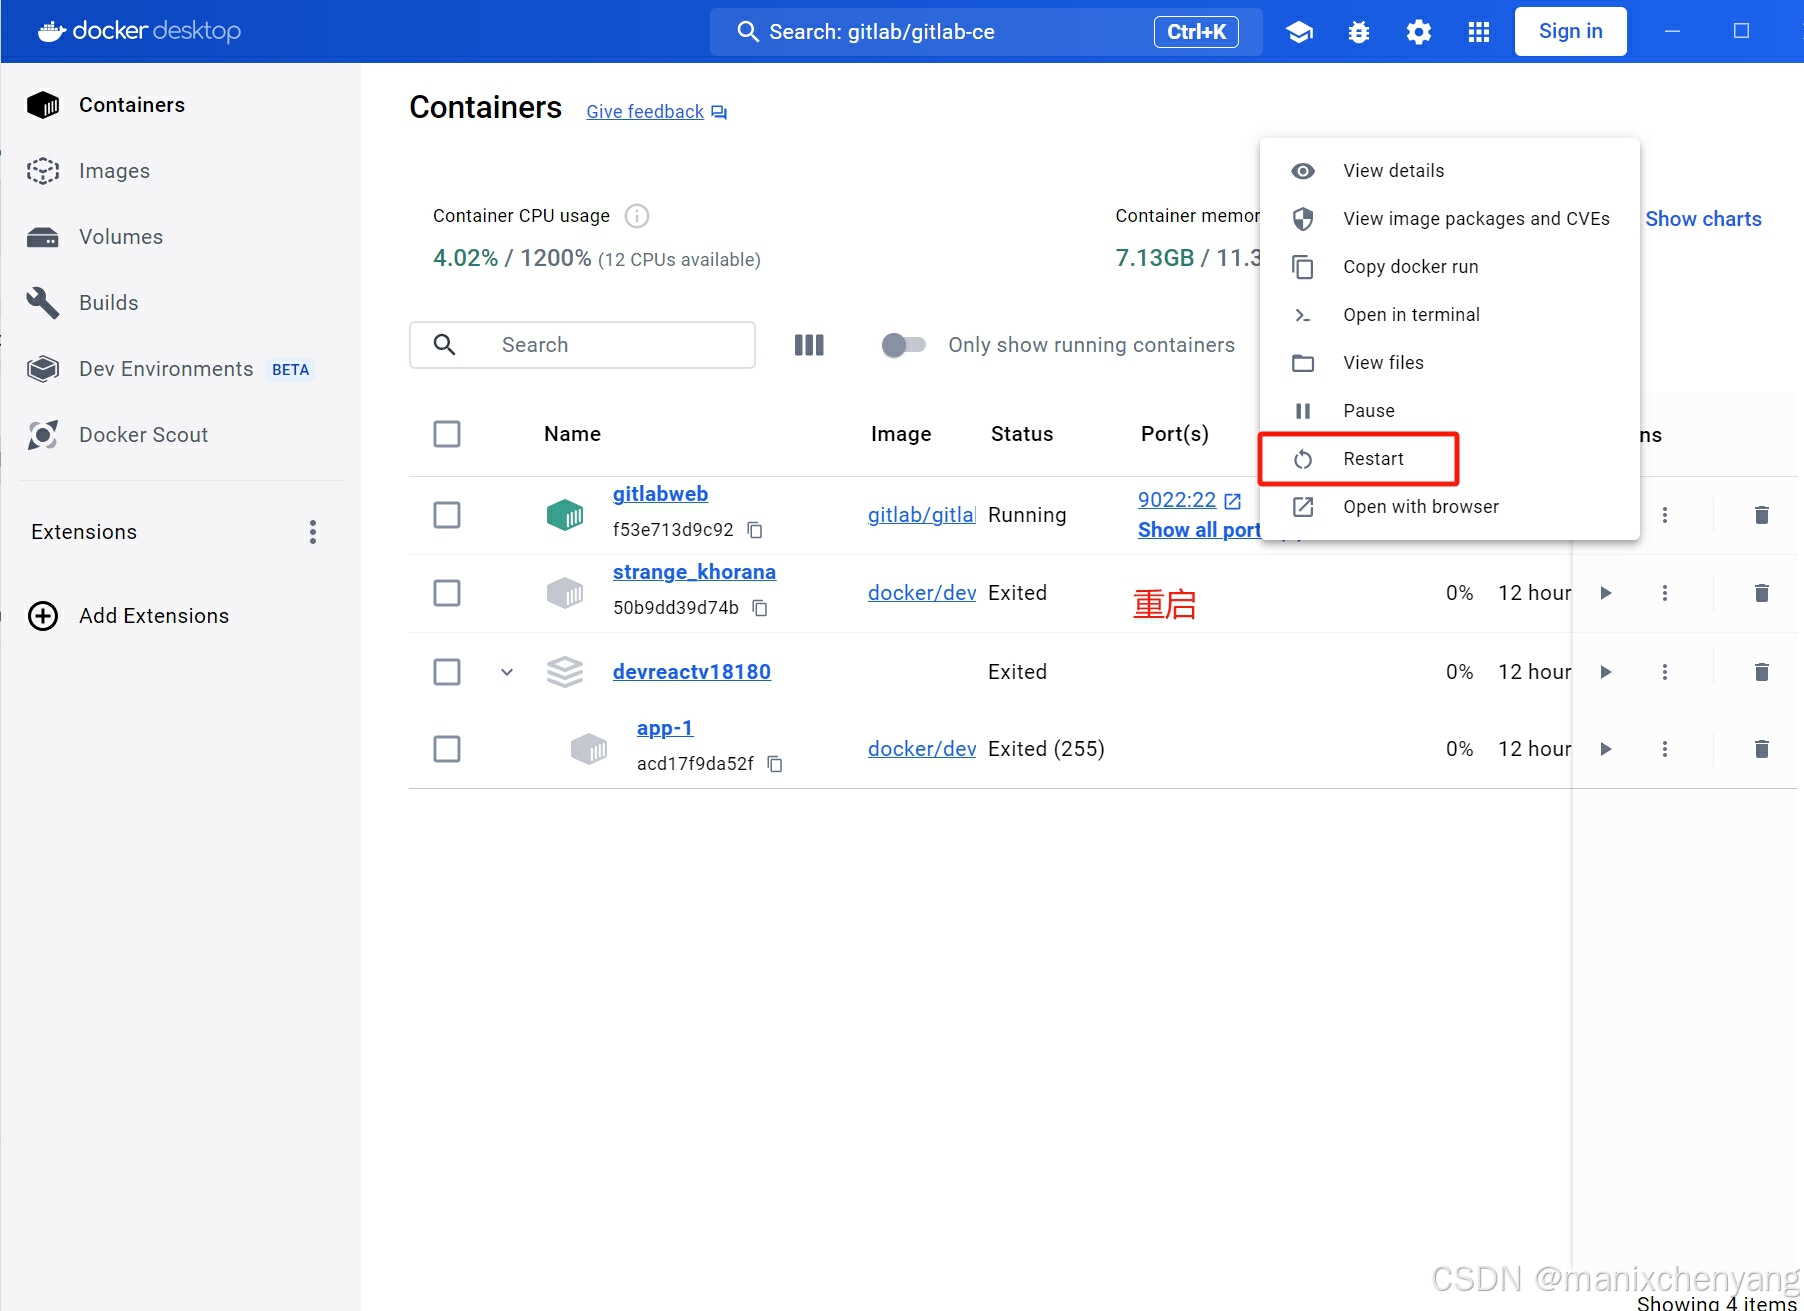Choose Pause from context menu
The width and height of the screenshot is (1804, 1311).
click(1449, 411)
